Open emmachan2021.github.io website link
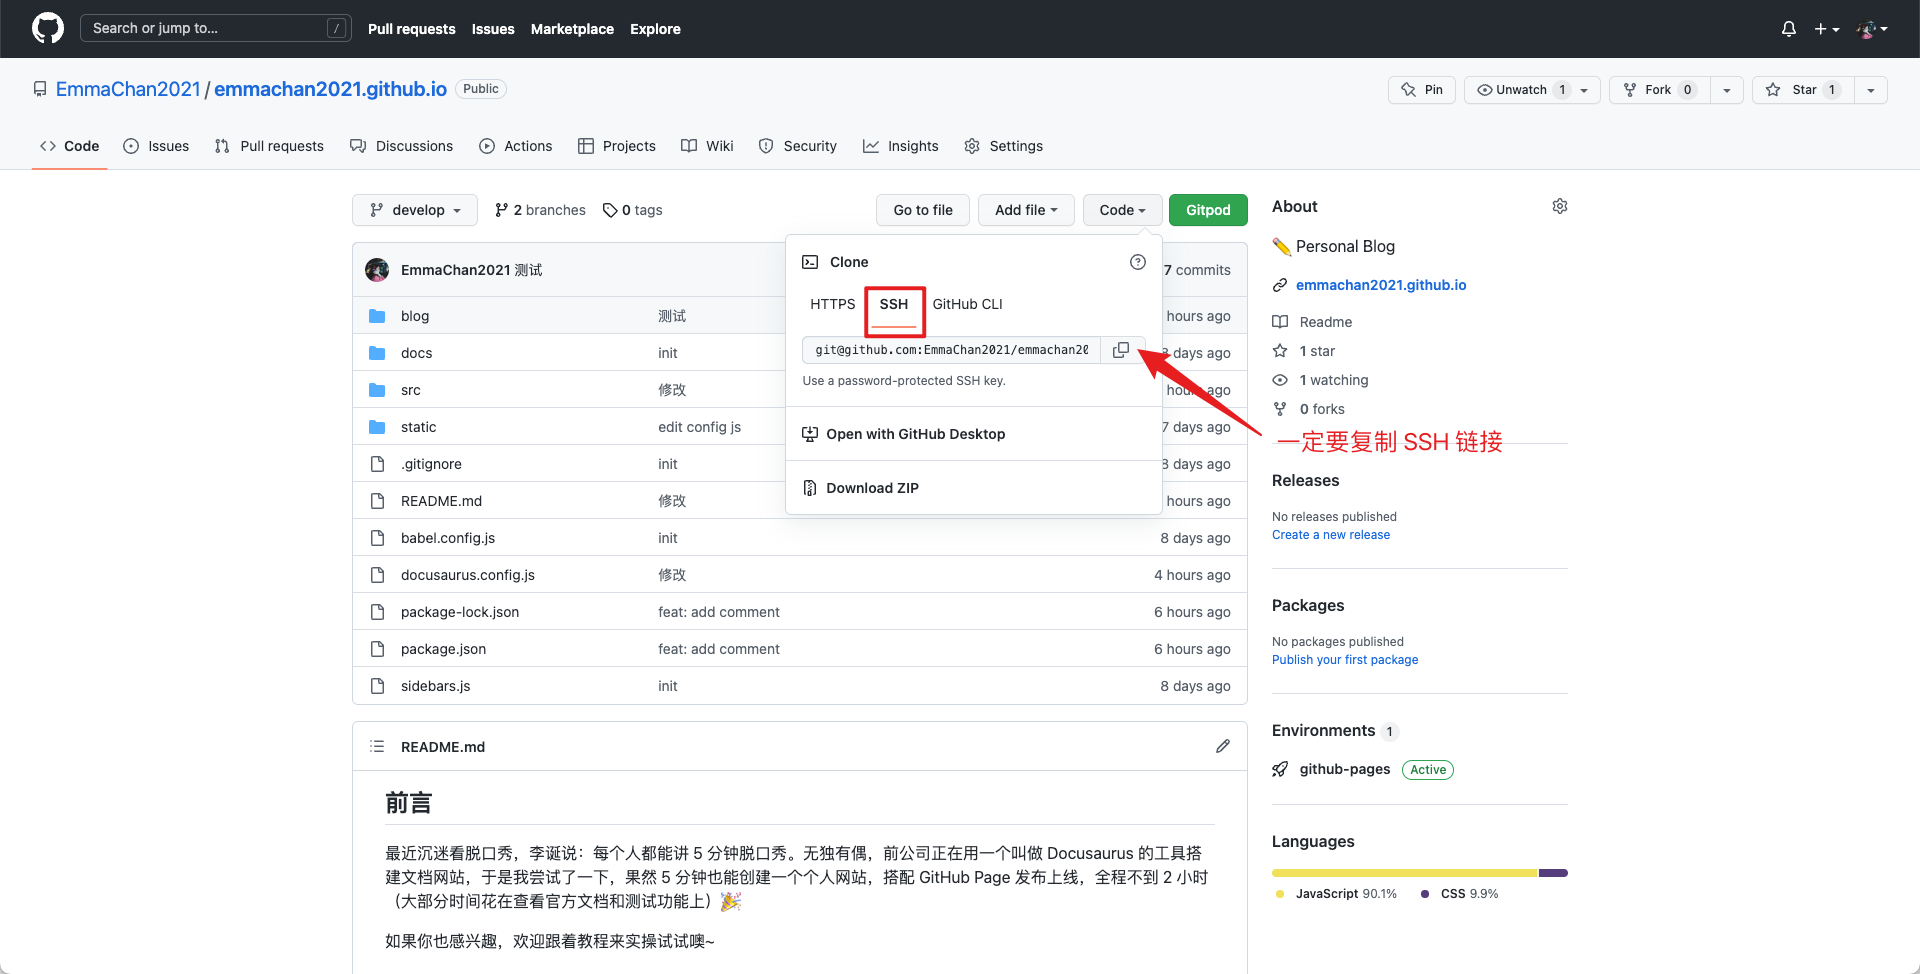This screenshot has width=1920, height=974. (x=1381, y=285)
